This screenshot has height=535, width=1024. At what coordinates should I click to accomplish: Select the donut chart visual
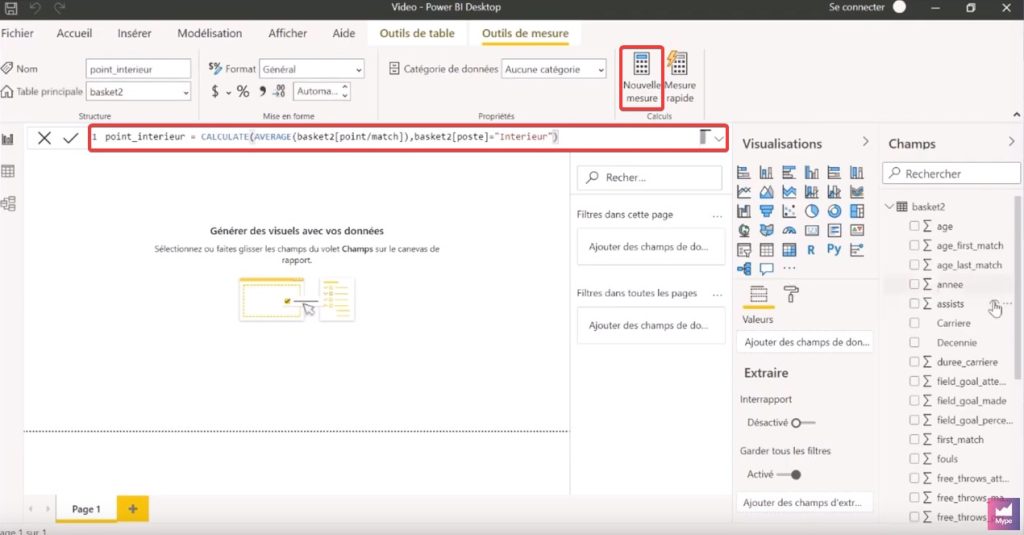(x=834, y=211)
